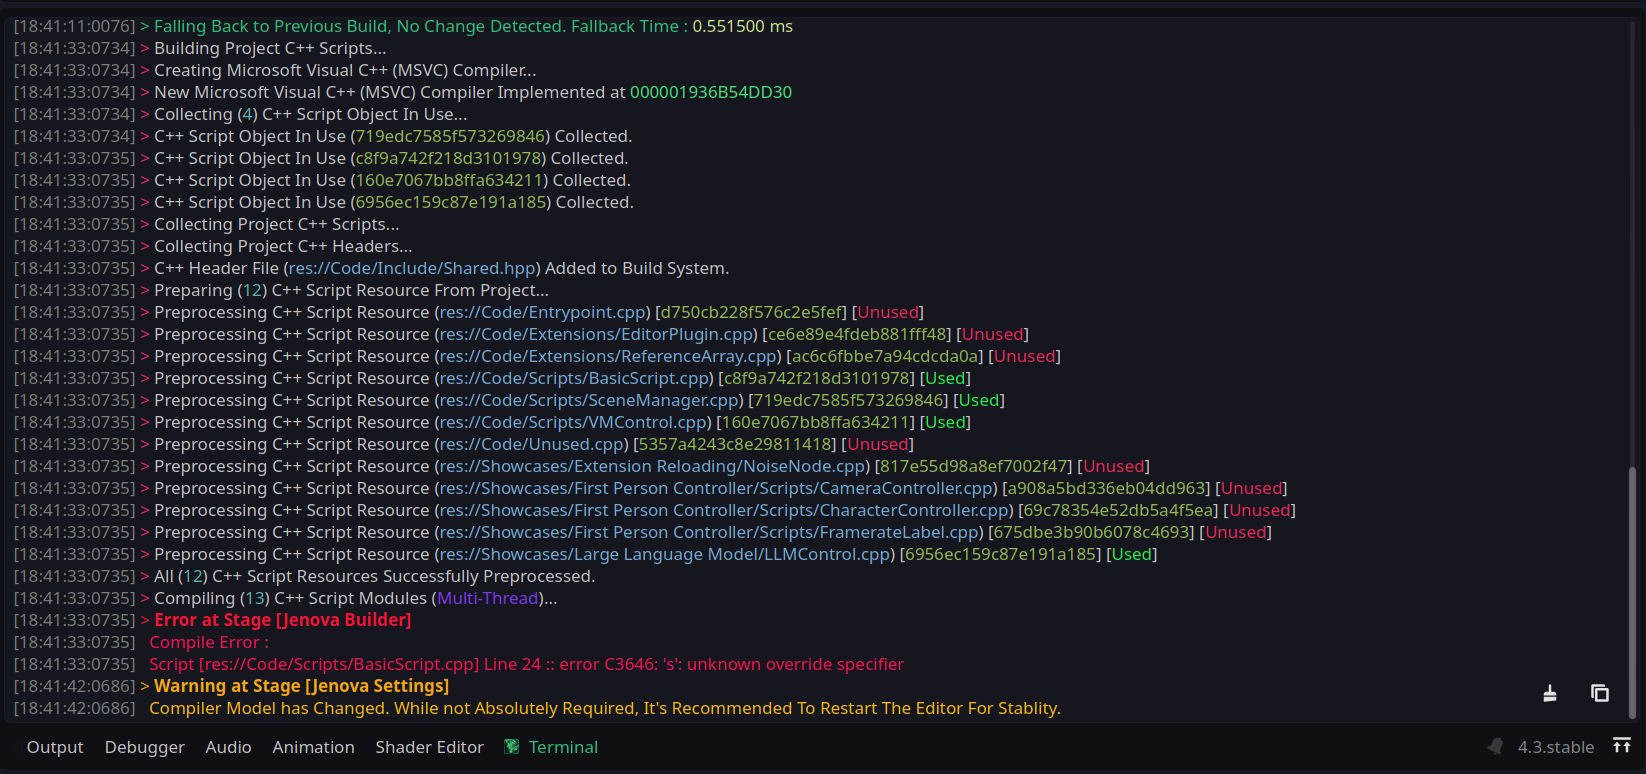This screenshot has width=1646, height=774.
Task: Click the hash 817e55d98a8ef7002f47
Action: pos(974,466)
